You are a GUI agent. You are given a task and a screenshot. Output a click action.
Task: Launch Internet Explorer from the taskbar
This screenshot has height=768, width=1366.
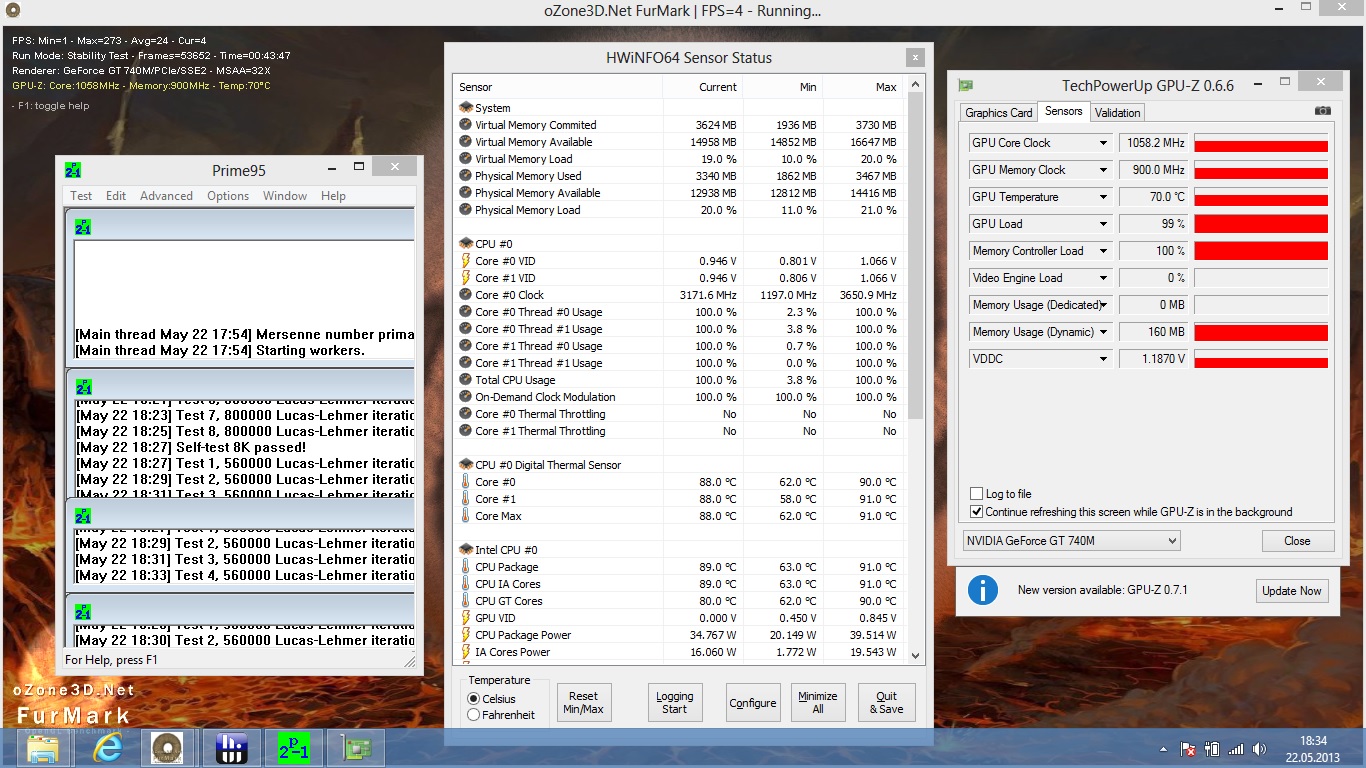(105, 747)
